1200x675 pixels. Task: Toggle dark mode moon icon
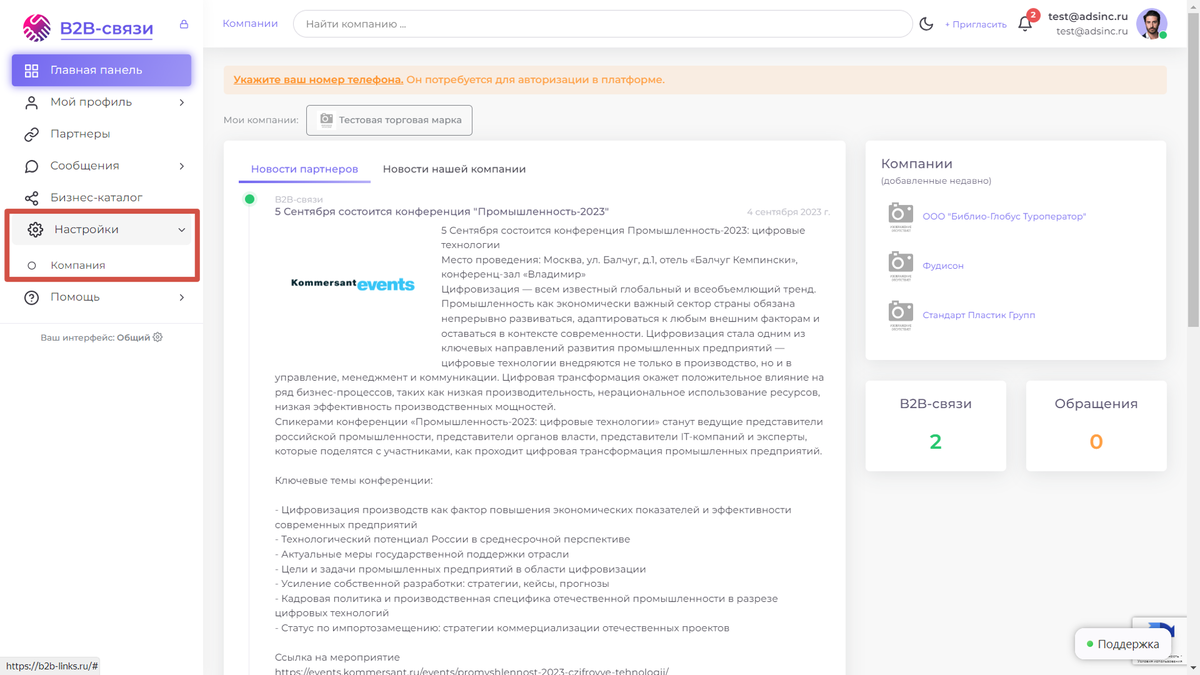point(926,24)
